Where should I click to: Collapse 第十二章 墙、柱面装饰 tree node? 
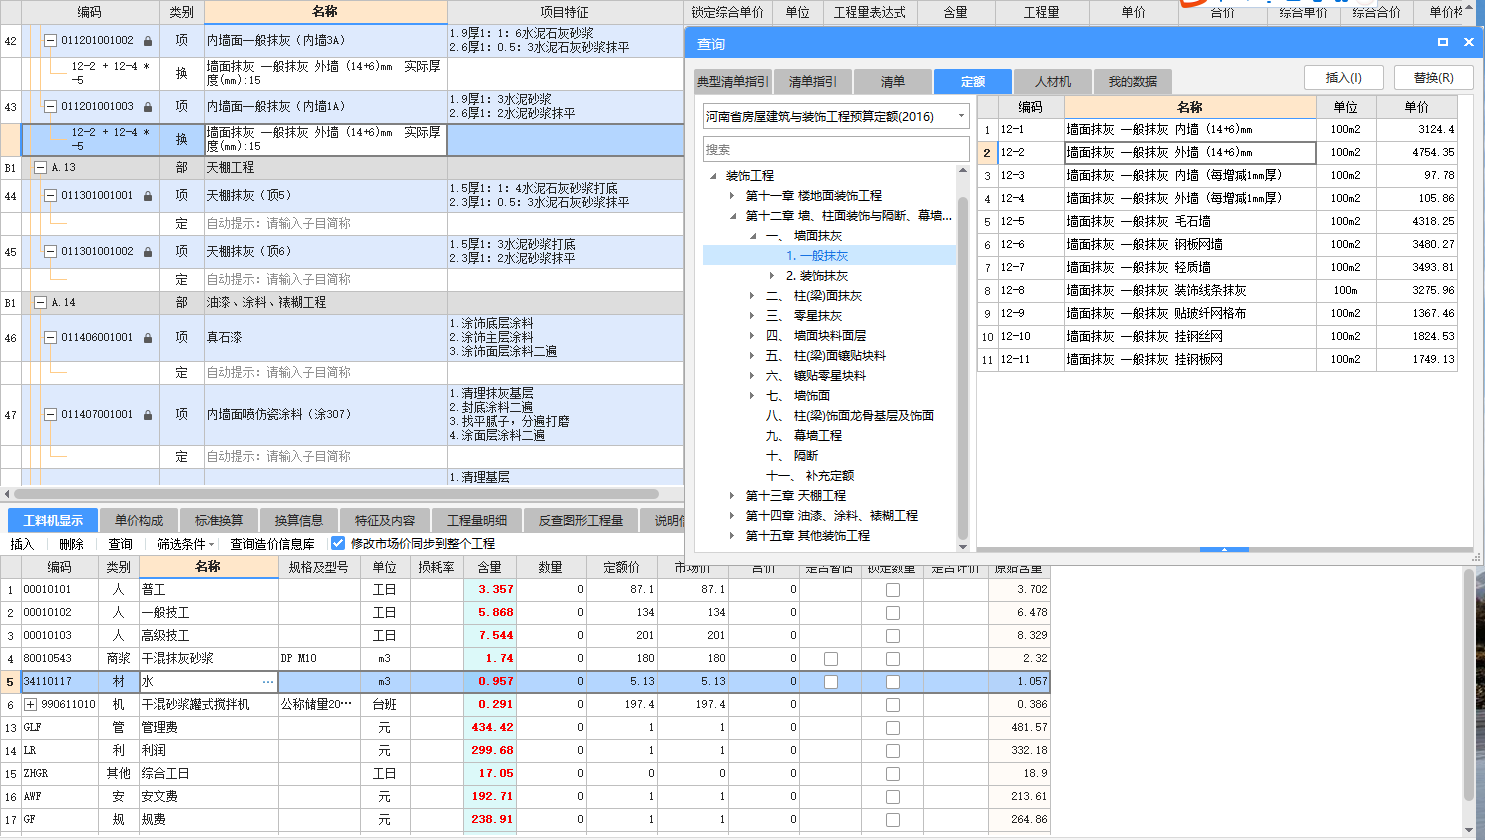732,216
